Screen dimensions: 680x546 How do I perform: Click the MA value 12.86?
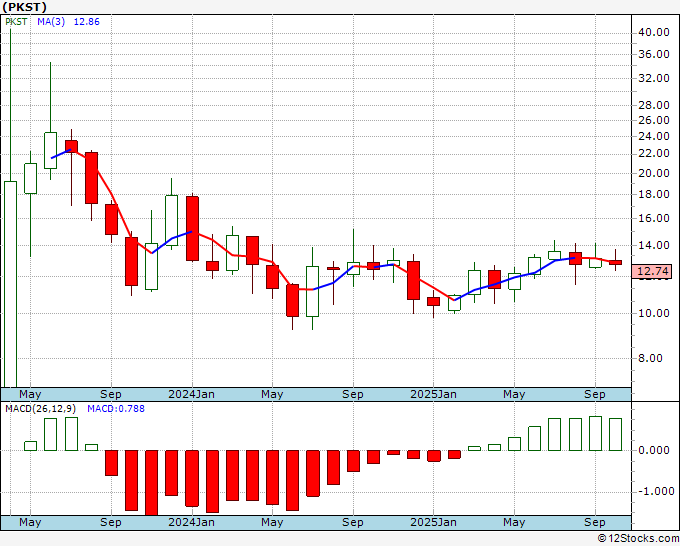[x=86, y=22]
